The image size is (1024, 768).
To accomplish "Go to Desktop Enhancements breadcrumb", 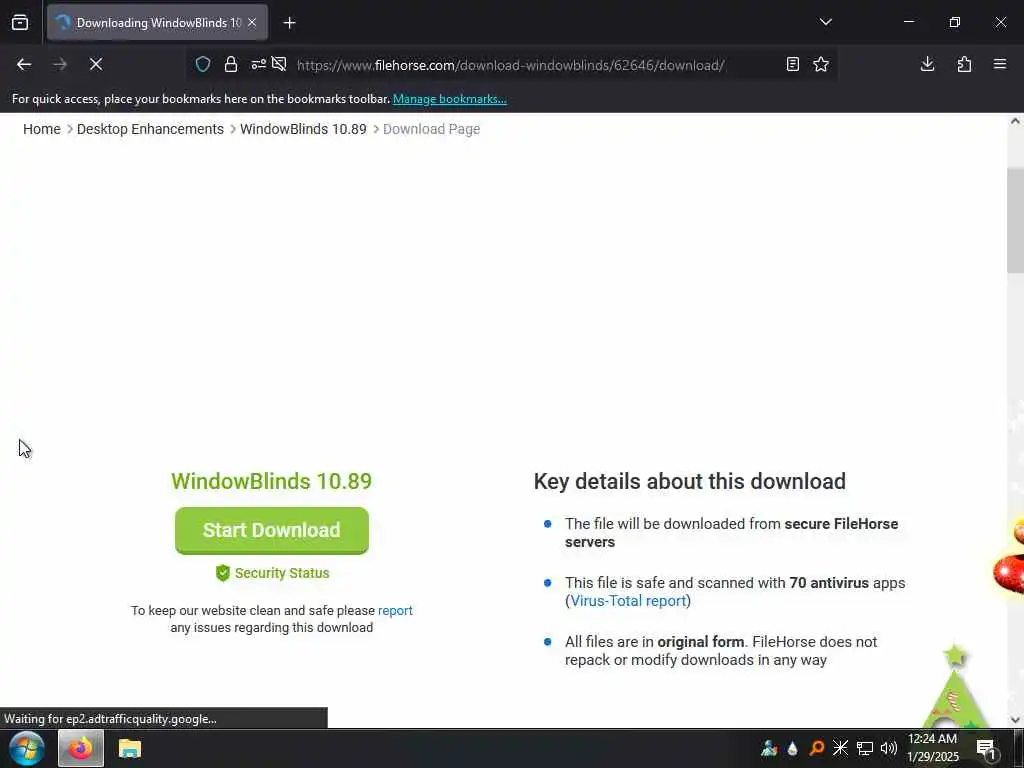I will tap(150, 129).
